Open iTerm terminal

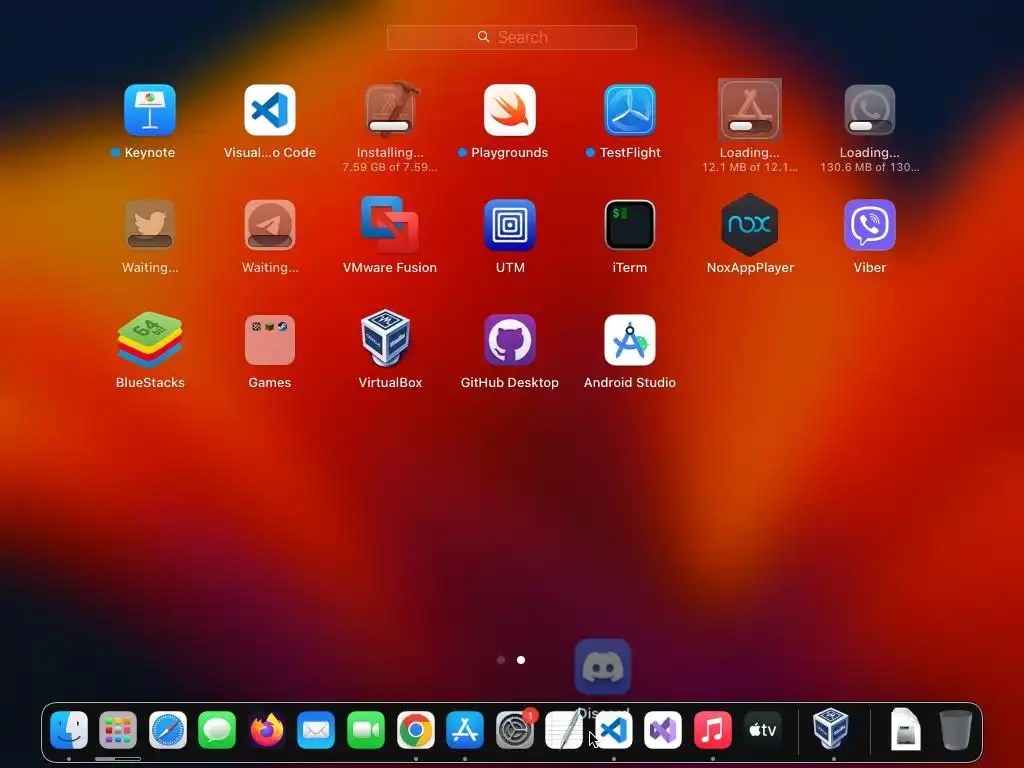[x=630, y=225]
